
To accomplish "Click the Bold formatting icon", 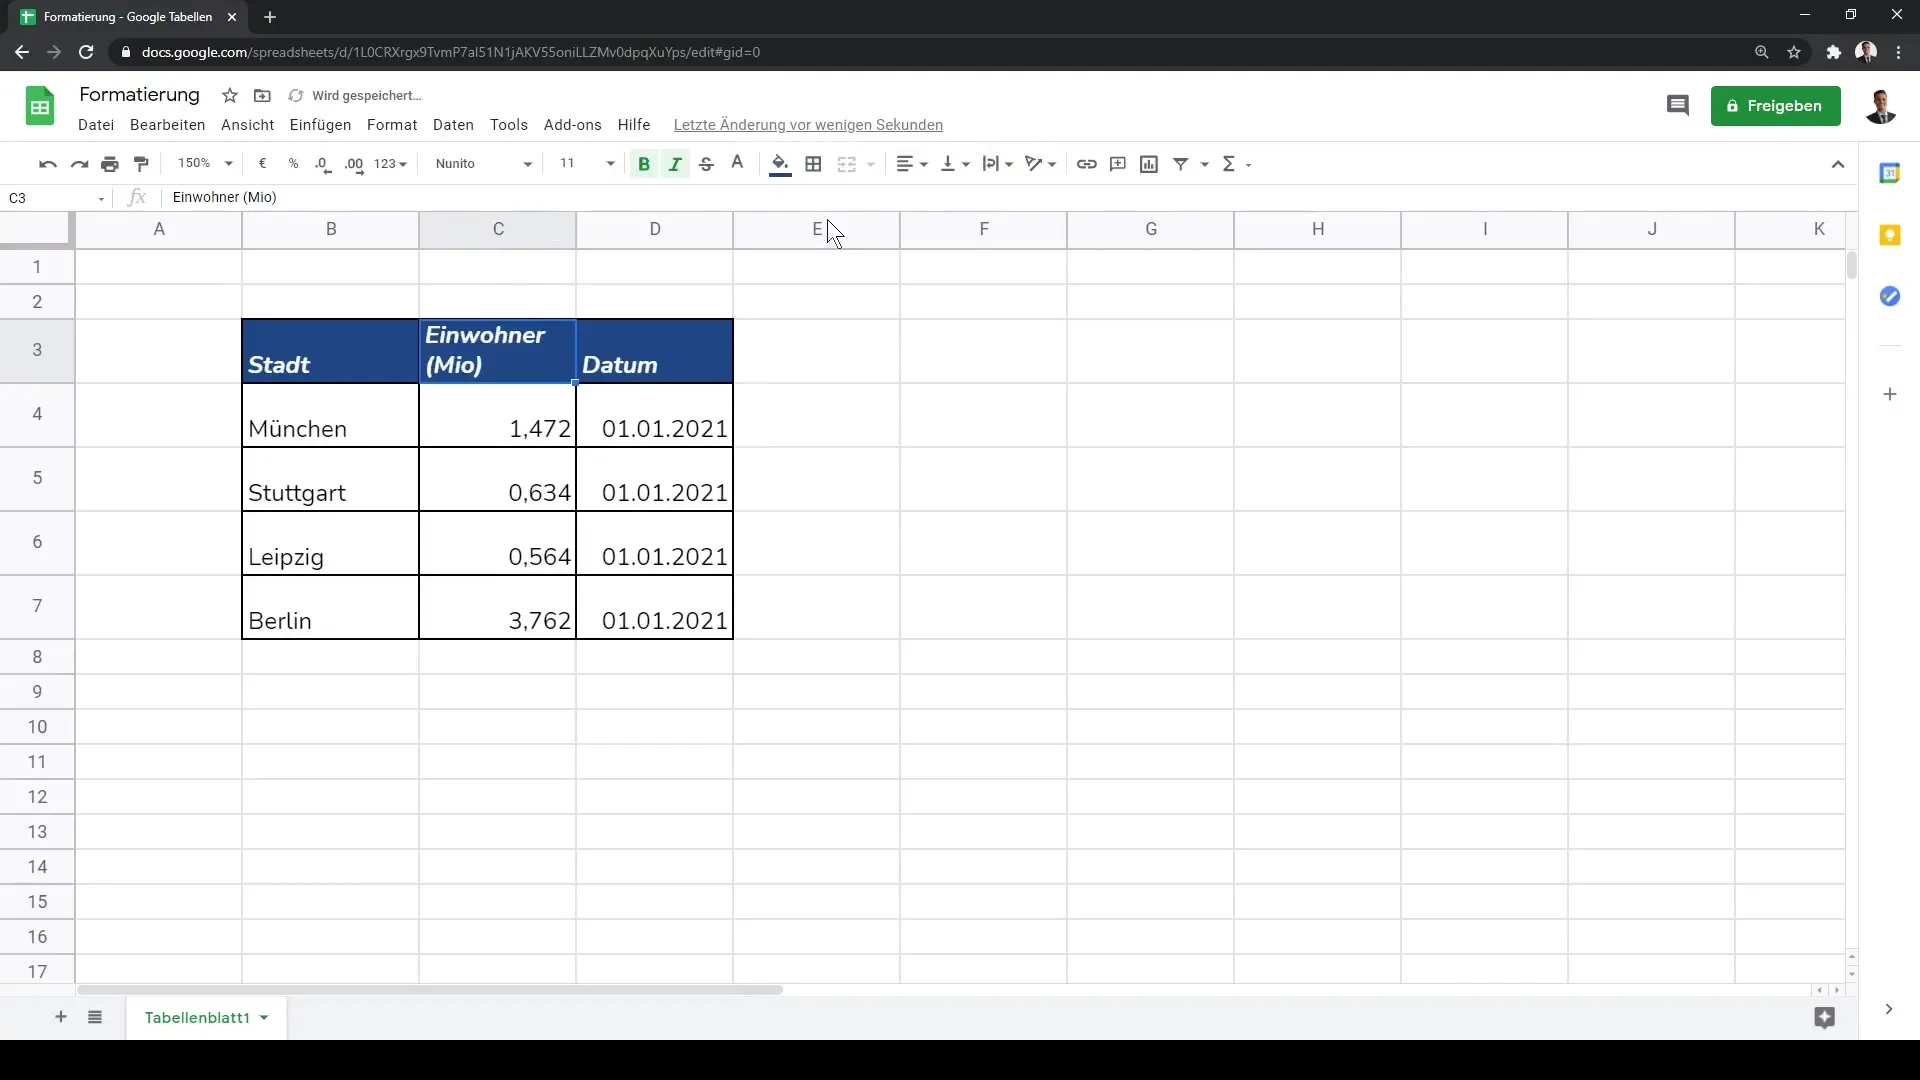I will coord(644,164).
